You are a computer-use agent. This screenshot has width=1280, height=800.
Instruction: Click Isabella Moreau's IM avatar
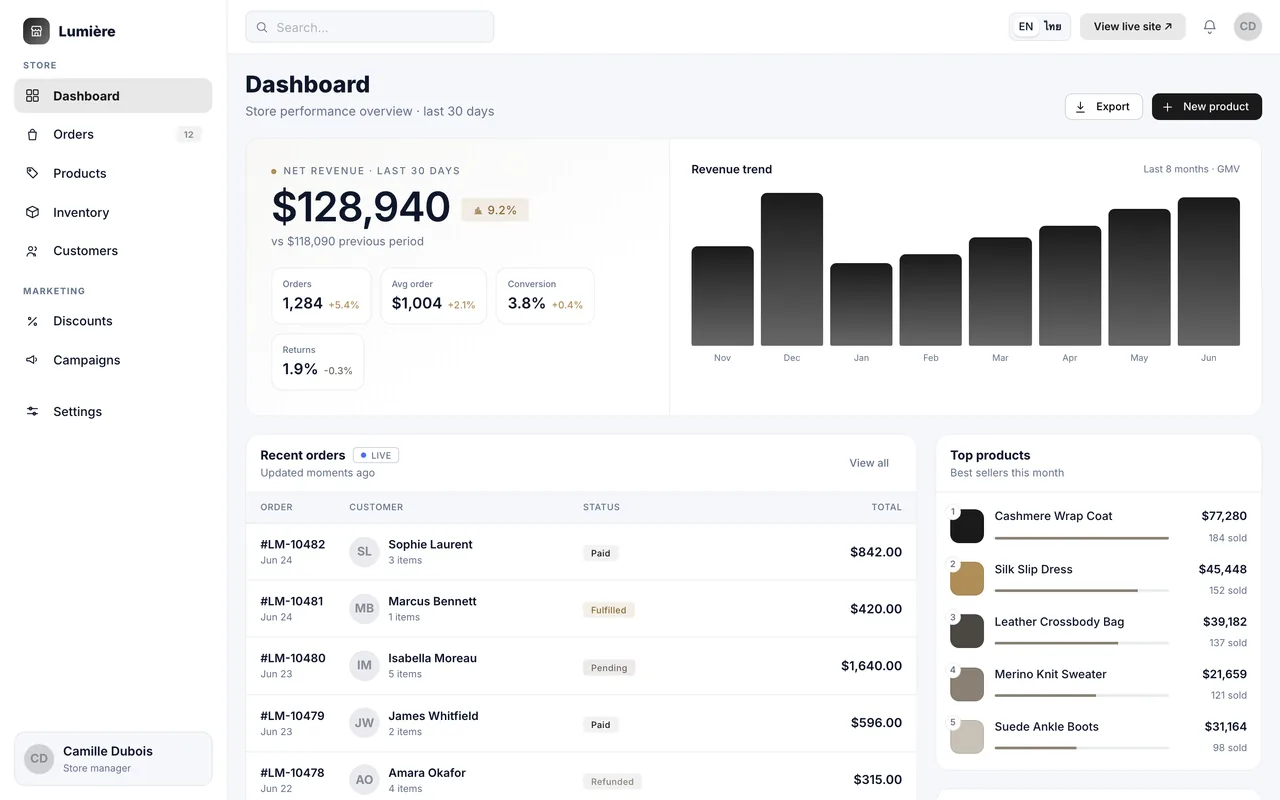(x=364, y=666)
